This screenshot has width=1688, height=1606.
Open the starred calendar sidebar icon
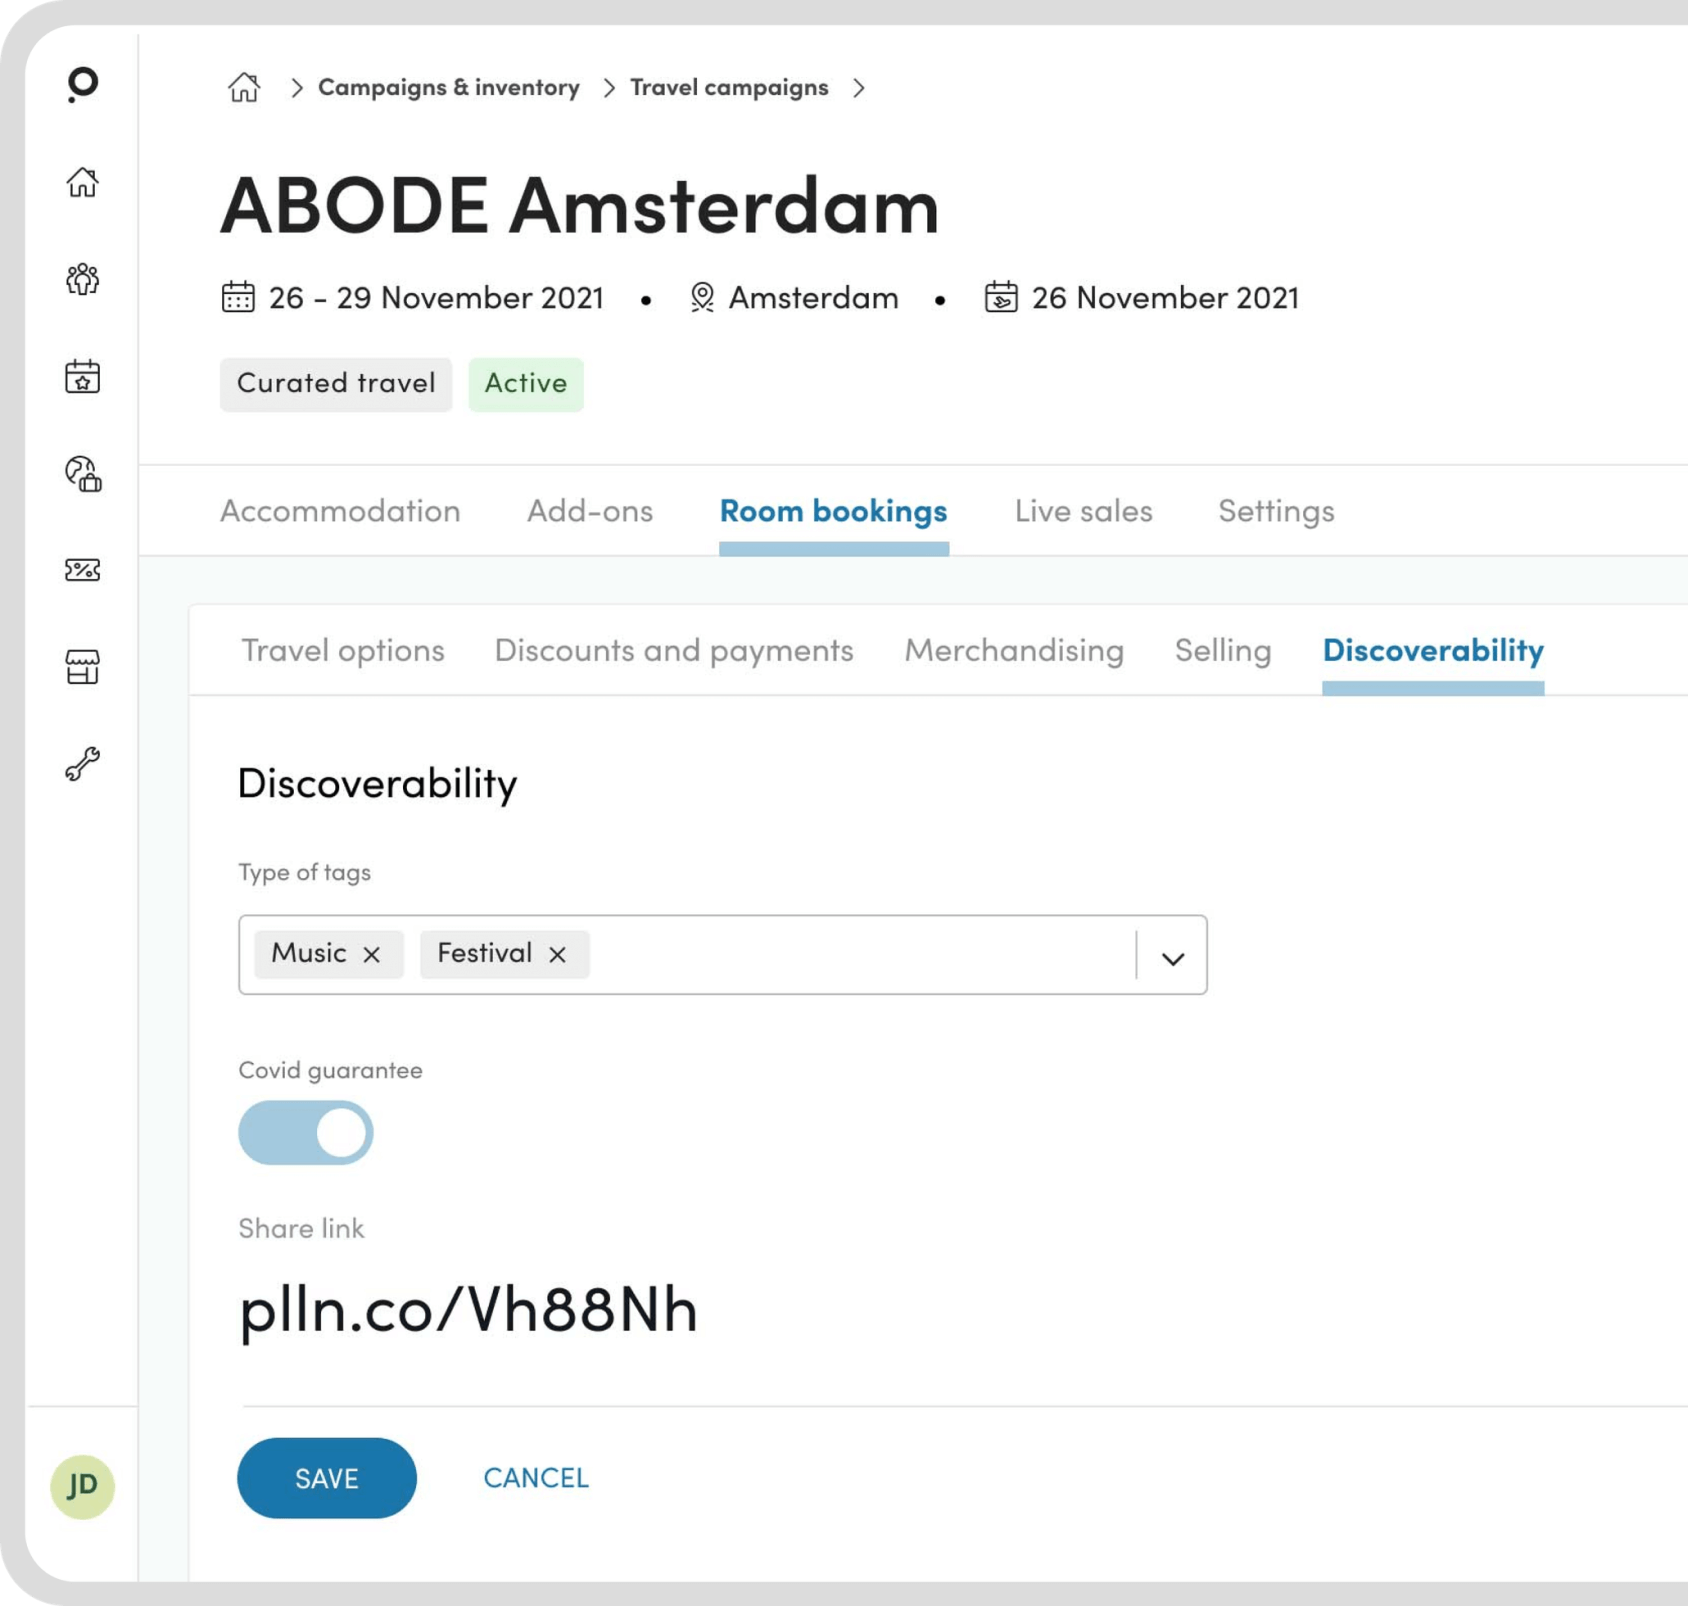tap(82, 377)
